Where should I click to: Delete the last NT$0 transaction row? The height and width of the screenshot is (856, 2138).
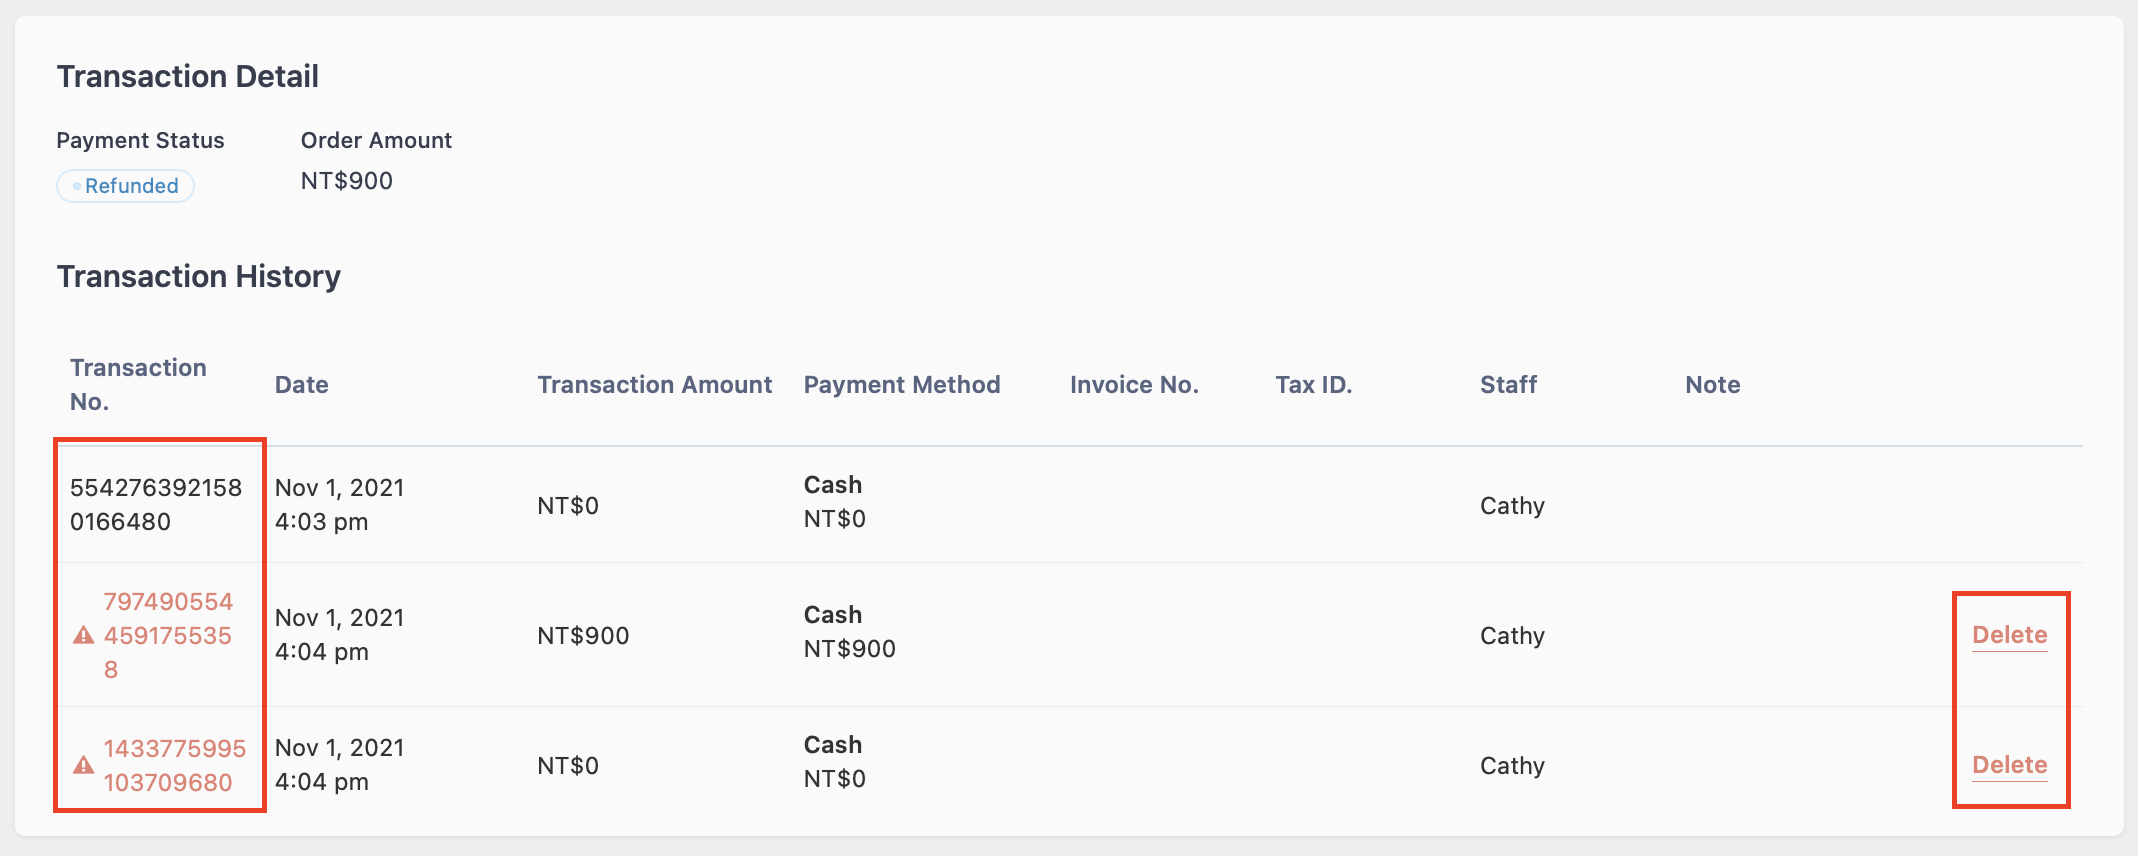point(2009,765)
